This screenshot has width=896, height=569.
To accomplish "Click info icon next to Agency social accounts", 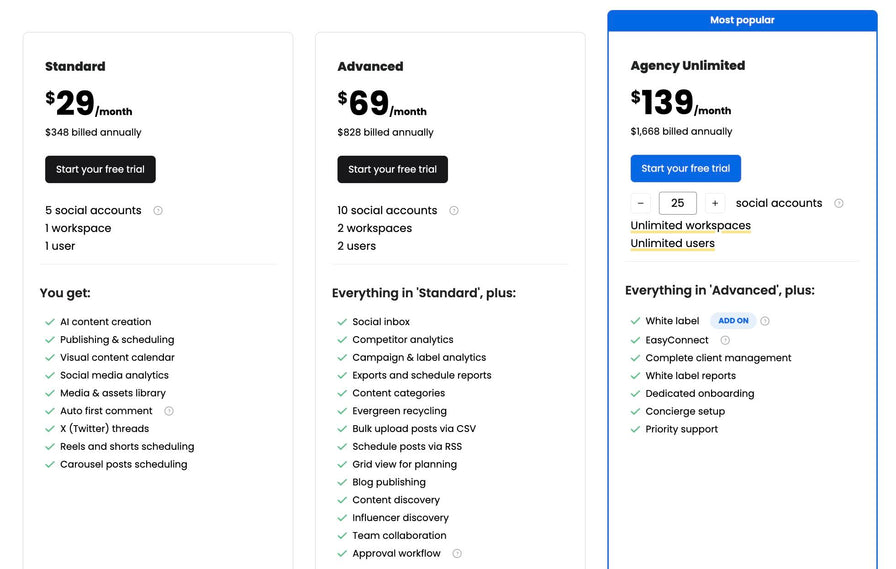I will 839,203.
